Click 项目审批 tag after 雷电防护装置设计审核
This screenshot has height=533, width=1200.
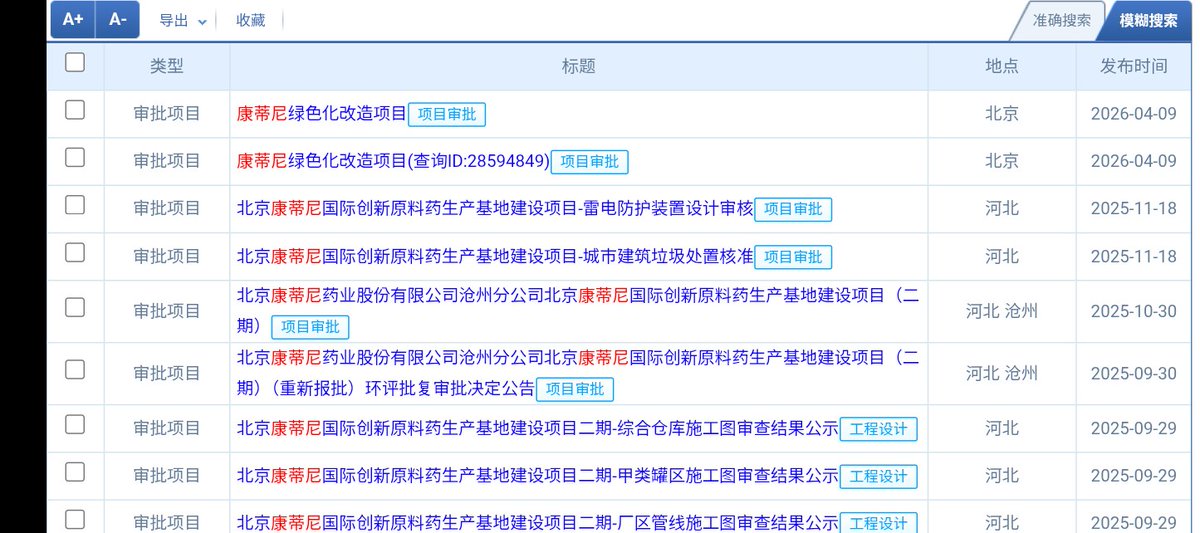793,209
